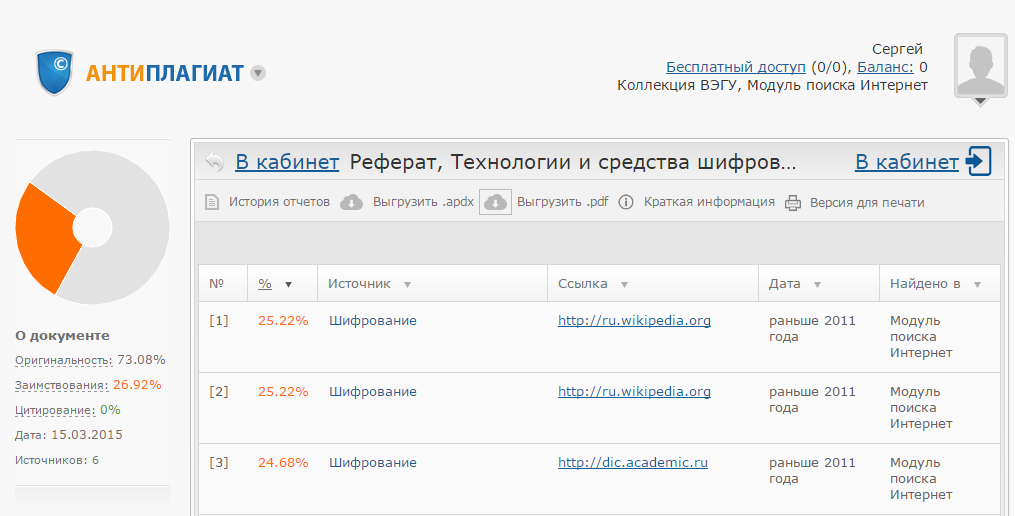Sort table by the % column header
The width and height of the screenshot is (1015, 516).
[266, 284]
